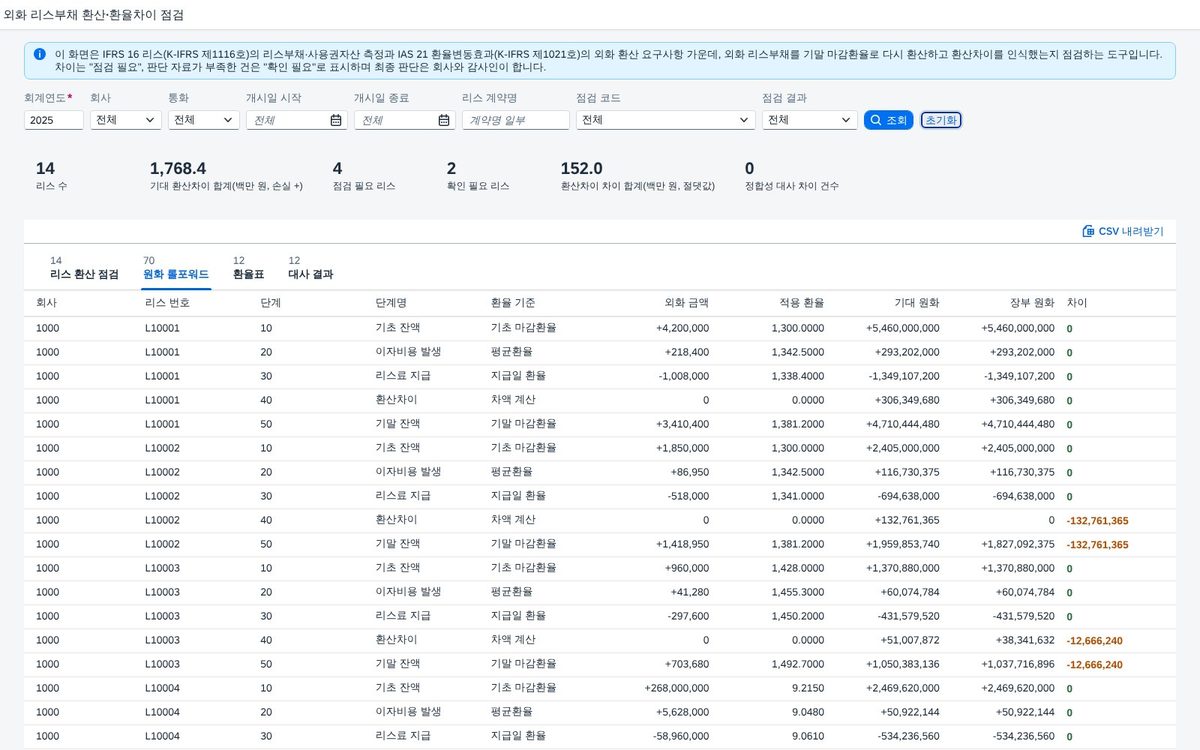Focus the 회계연도 input with 2025

point(54,120)
